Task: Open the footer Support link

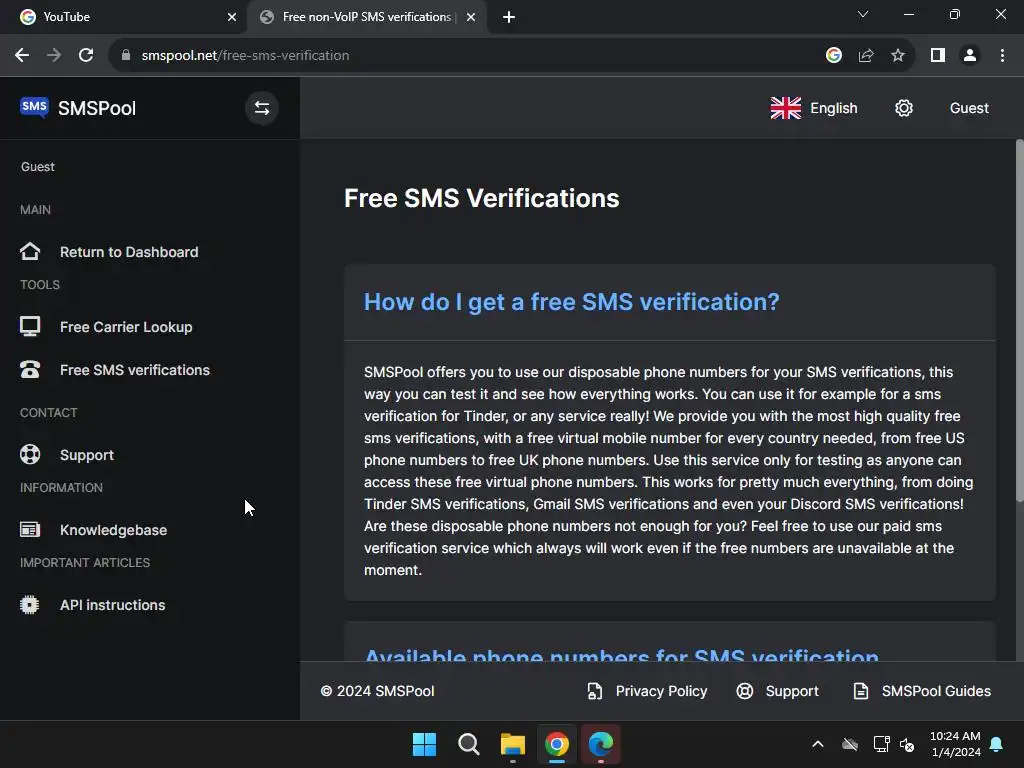Action: (x=792, y=691)
